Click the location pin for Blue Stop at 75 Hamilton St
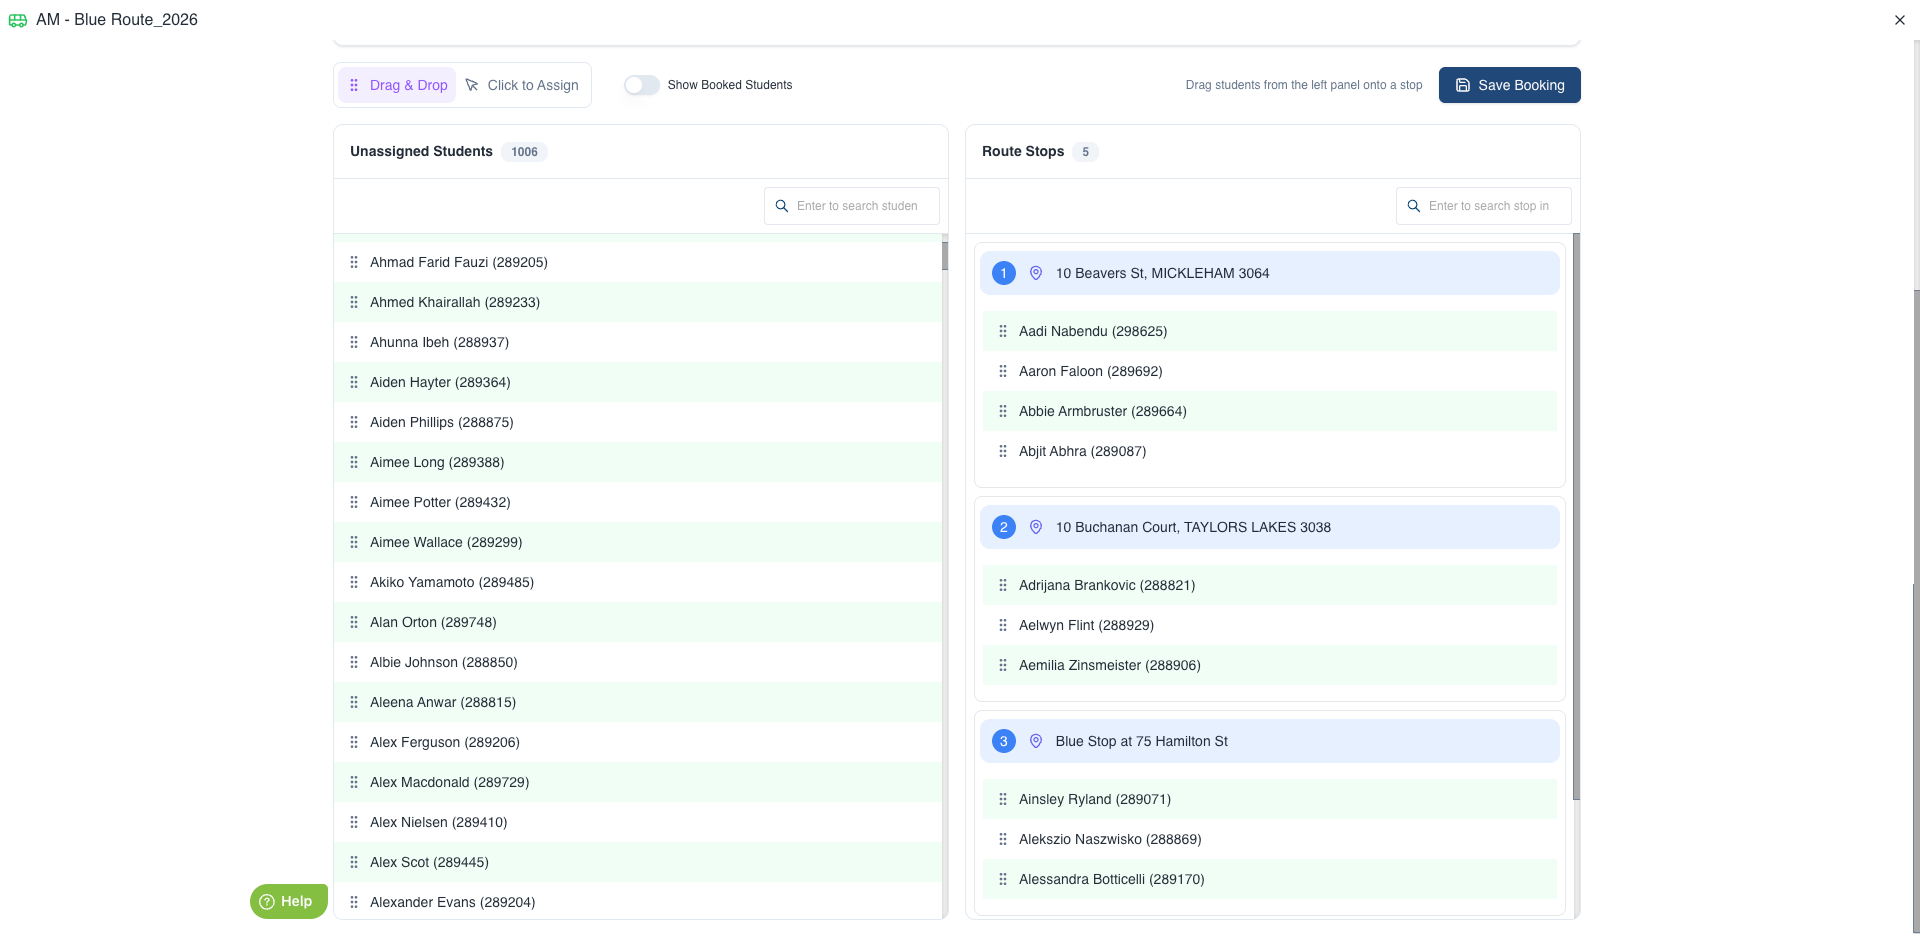Viewport: 1920px width, 934px height. [x=1036, y=741]
